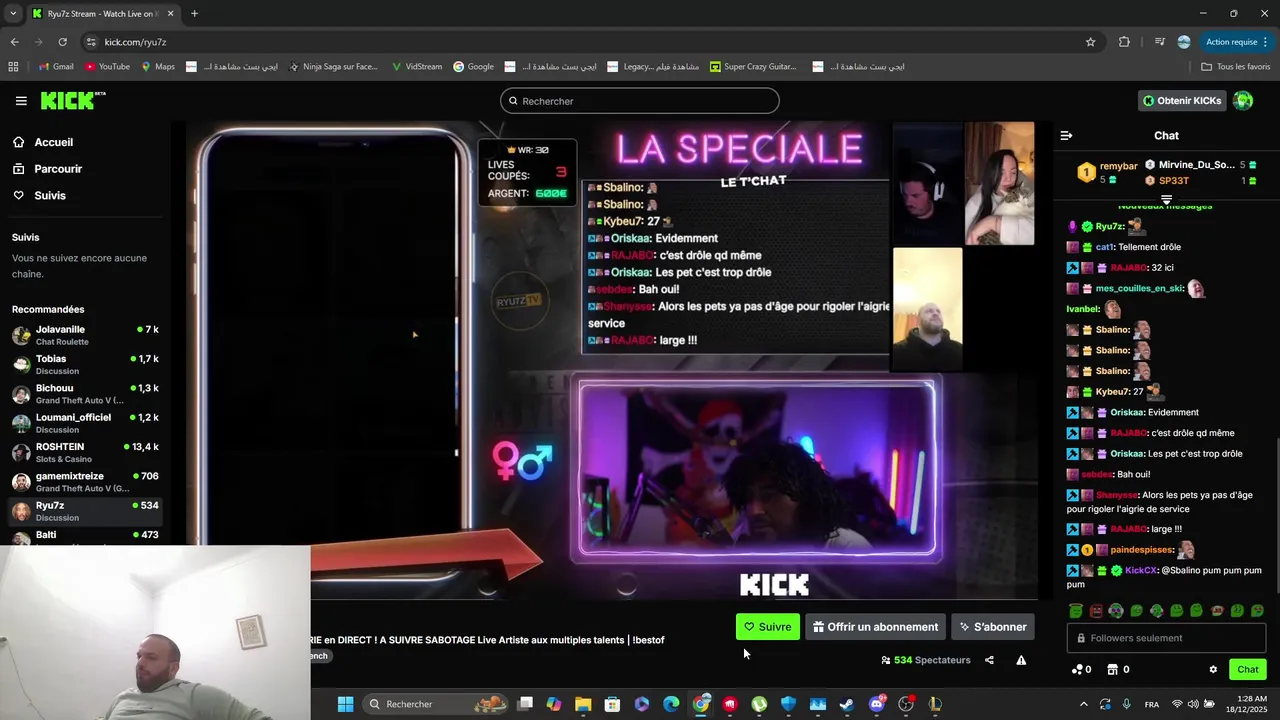Insert the angel halo green emote
The image size is (1280, 720).
click(x=1076, y=610)
